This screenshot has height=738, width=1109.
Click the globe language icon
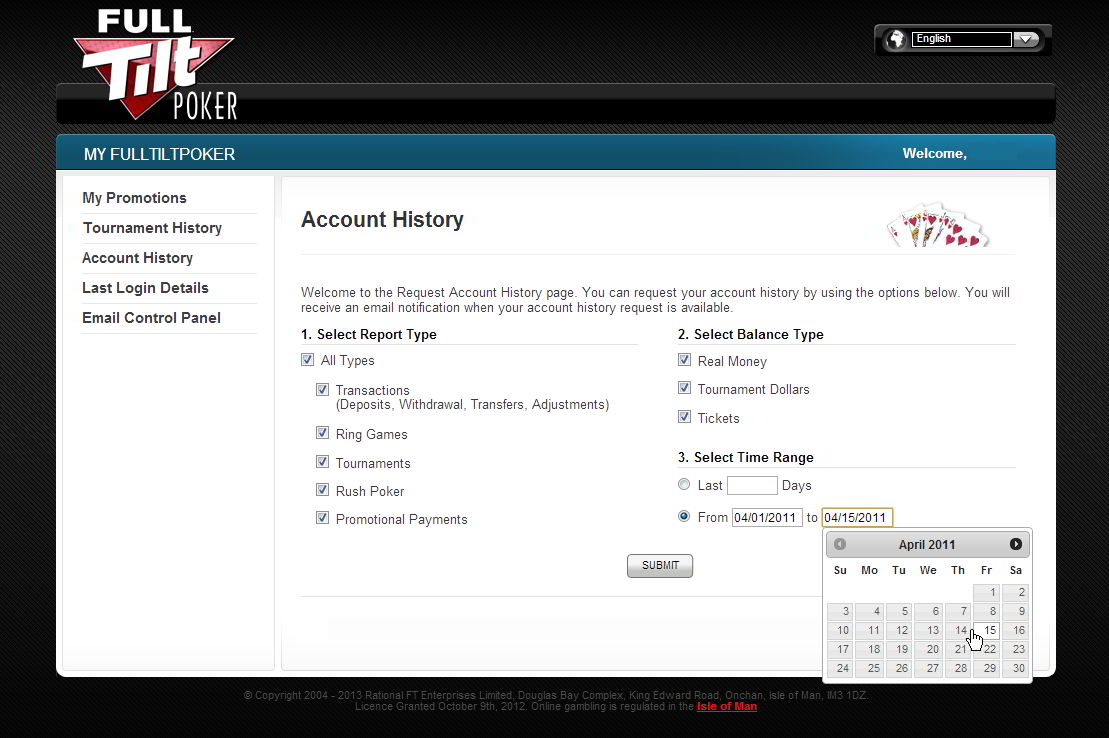click(896, 39)
